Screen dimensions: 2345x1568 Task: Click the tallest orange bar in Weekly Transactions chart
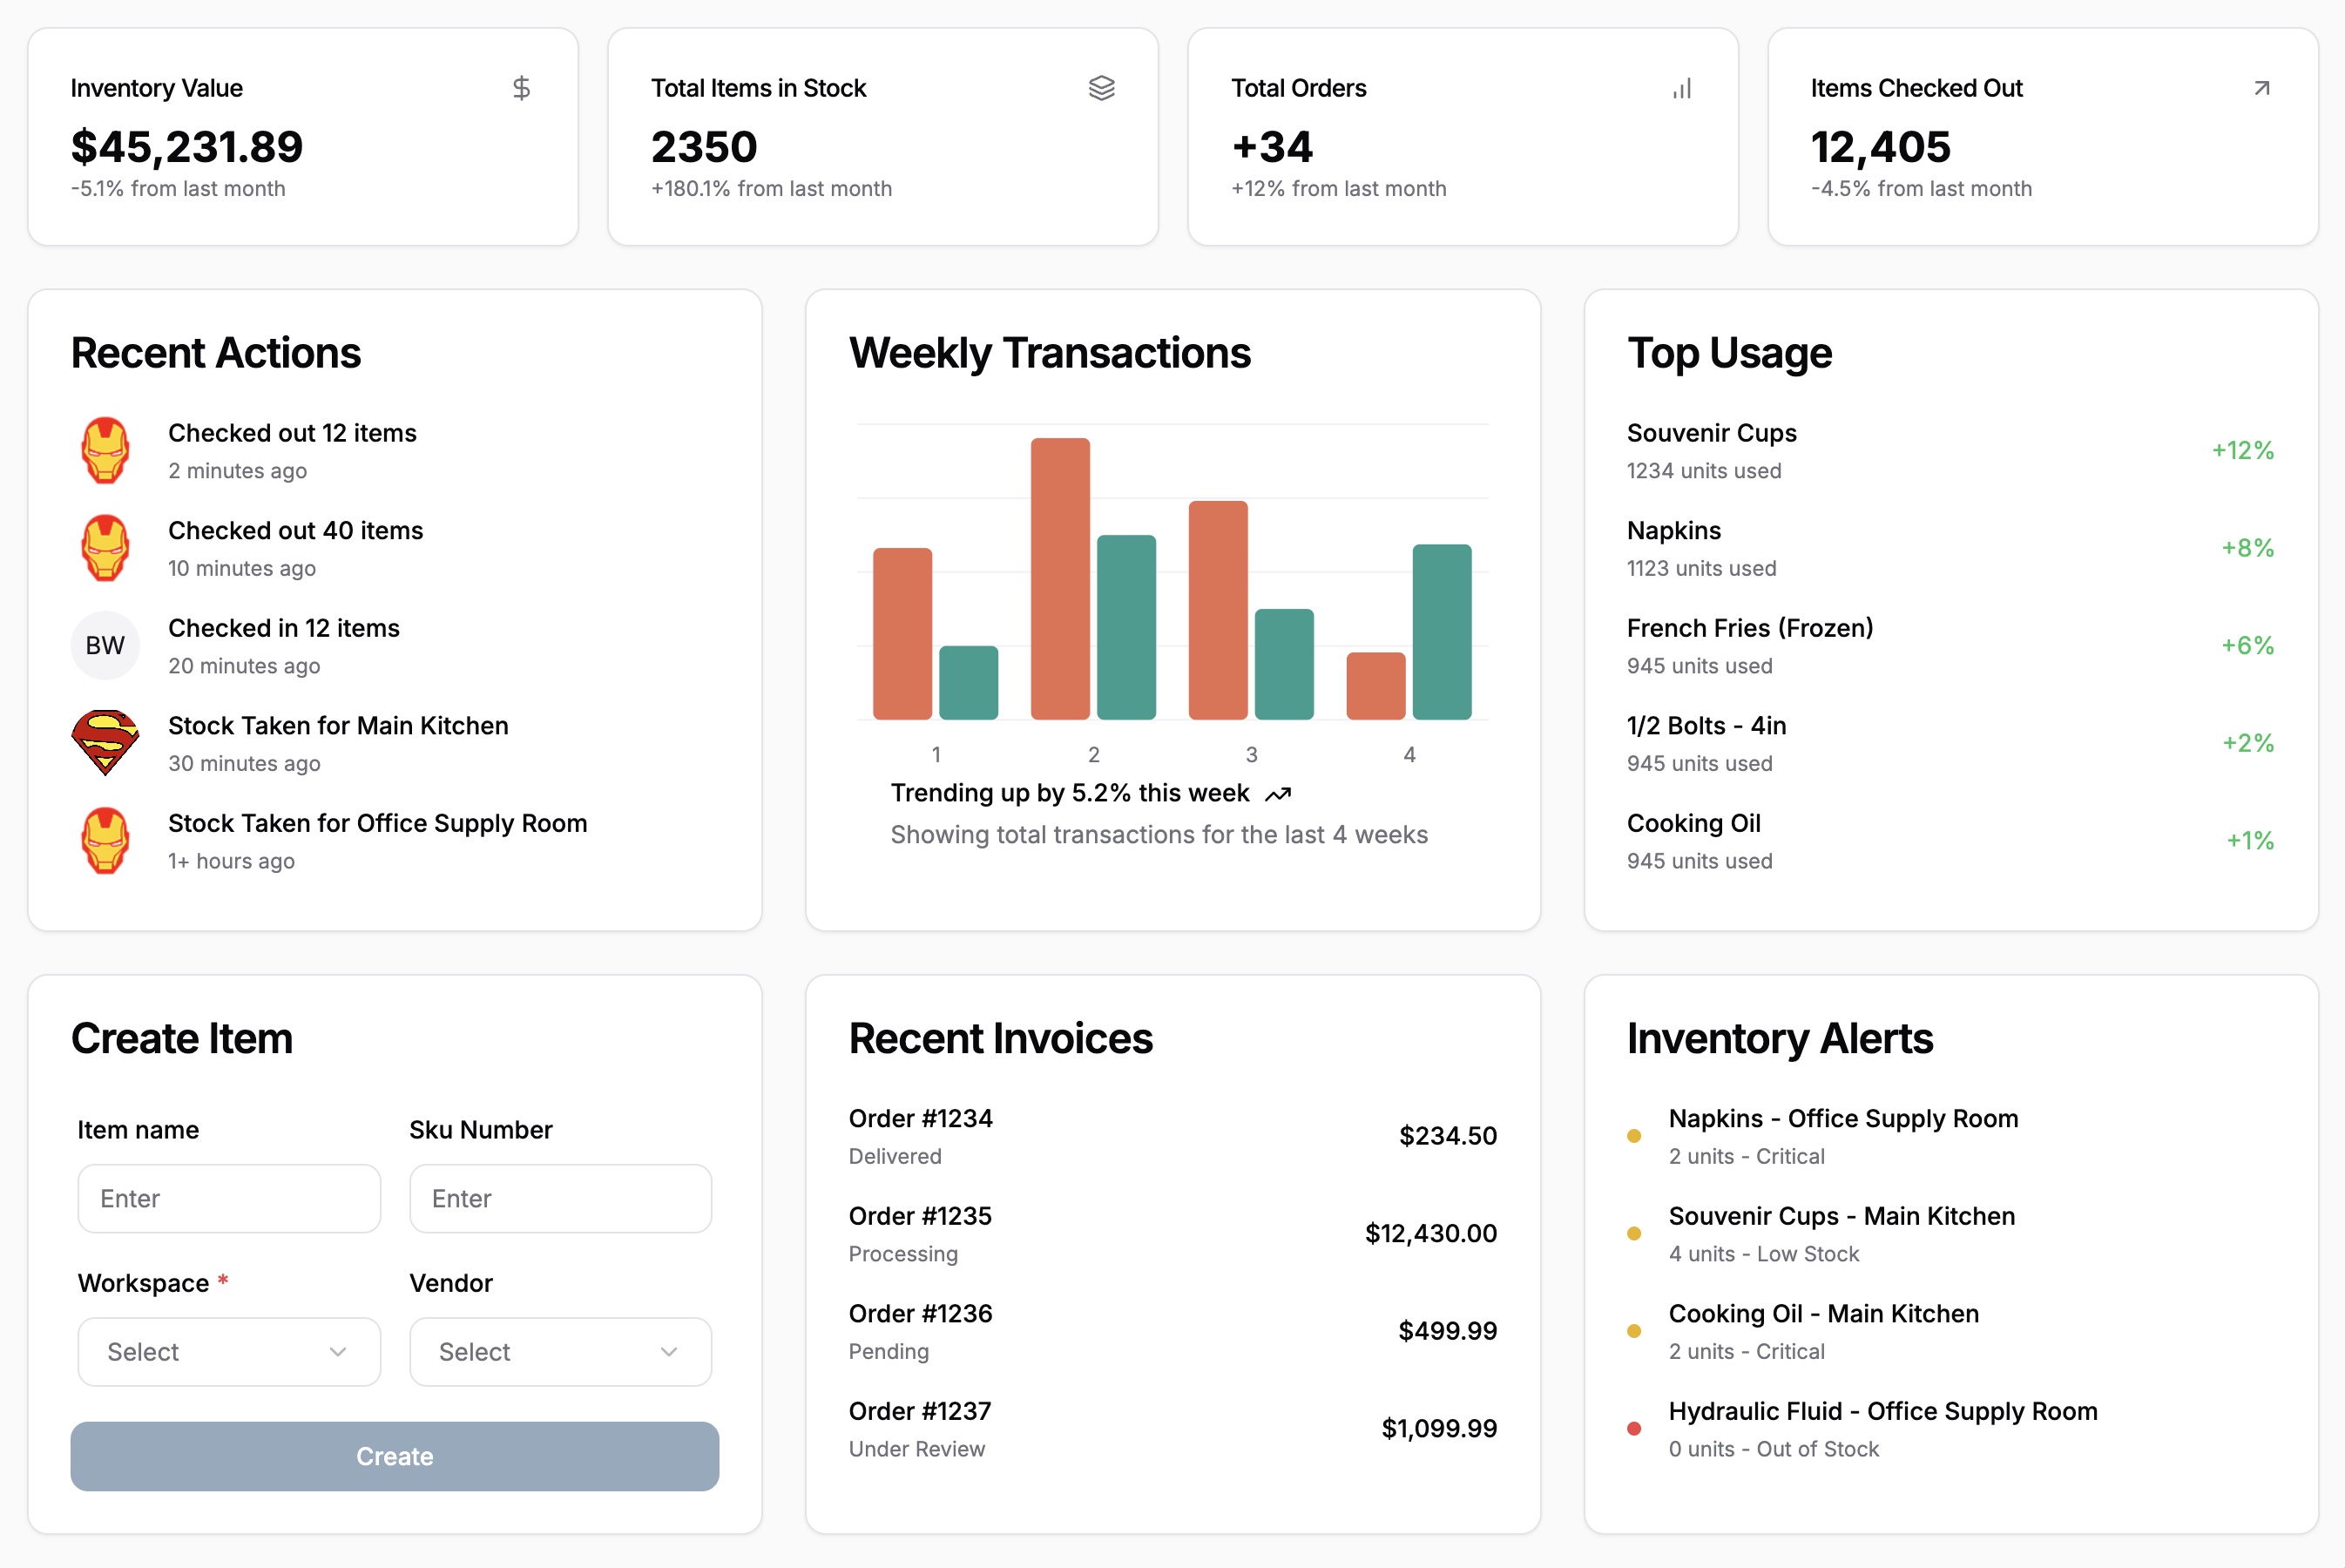1059,580
